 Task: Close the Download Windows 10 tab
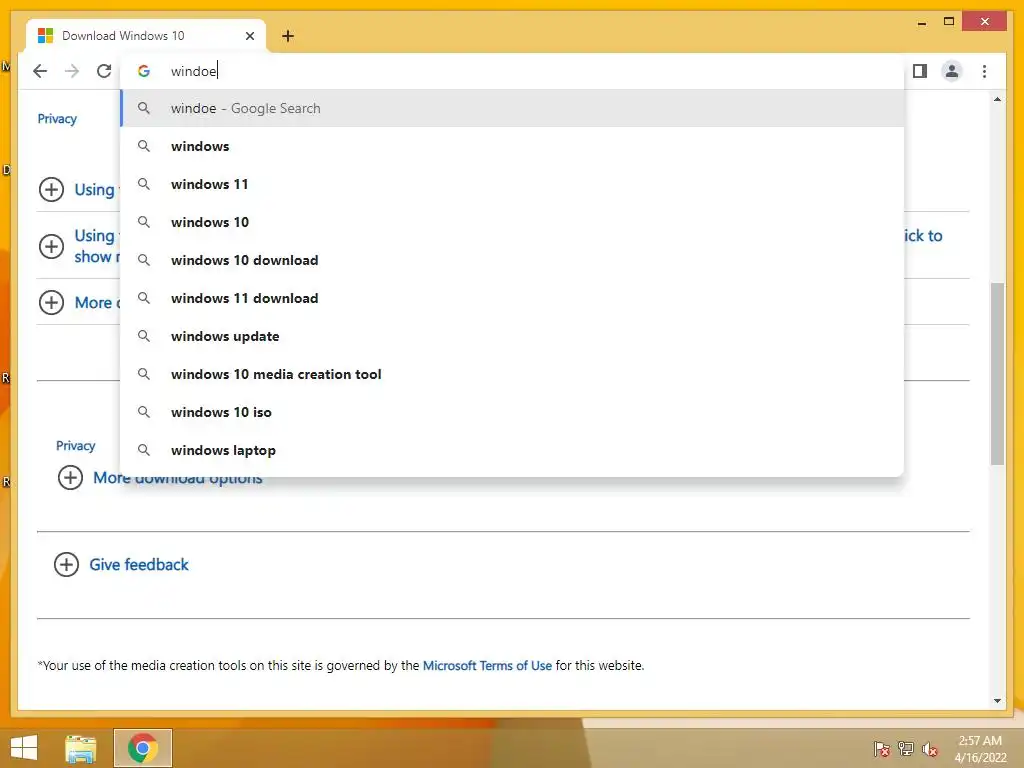point(249,36)
